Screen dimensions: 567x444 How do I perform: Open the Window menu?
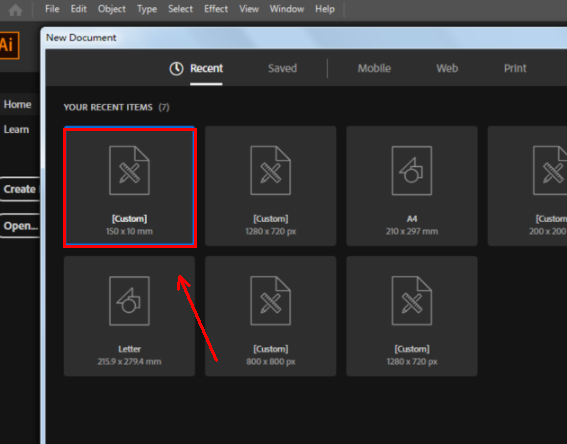287,9
